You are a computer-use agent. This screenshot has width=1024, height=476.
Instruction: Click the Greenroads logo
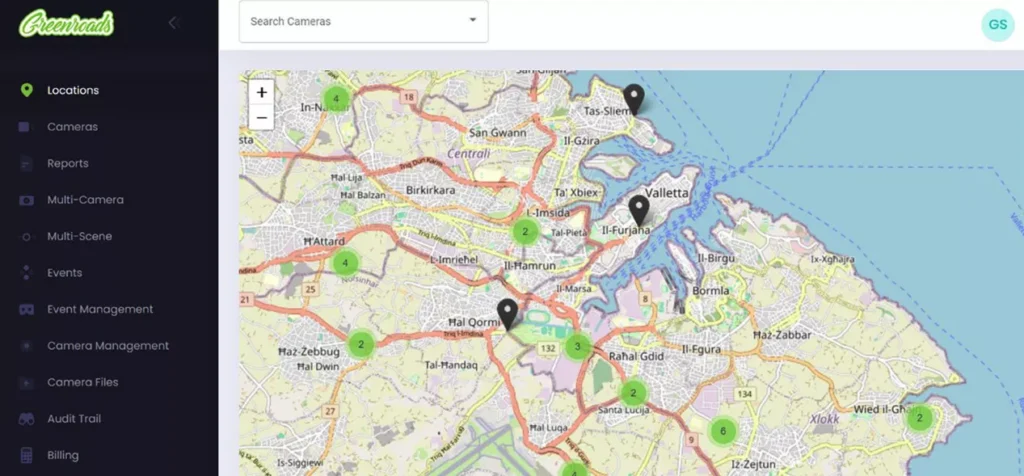click(67, 23)
